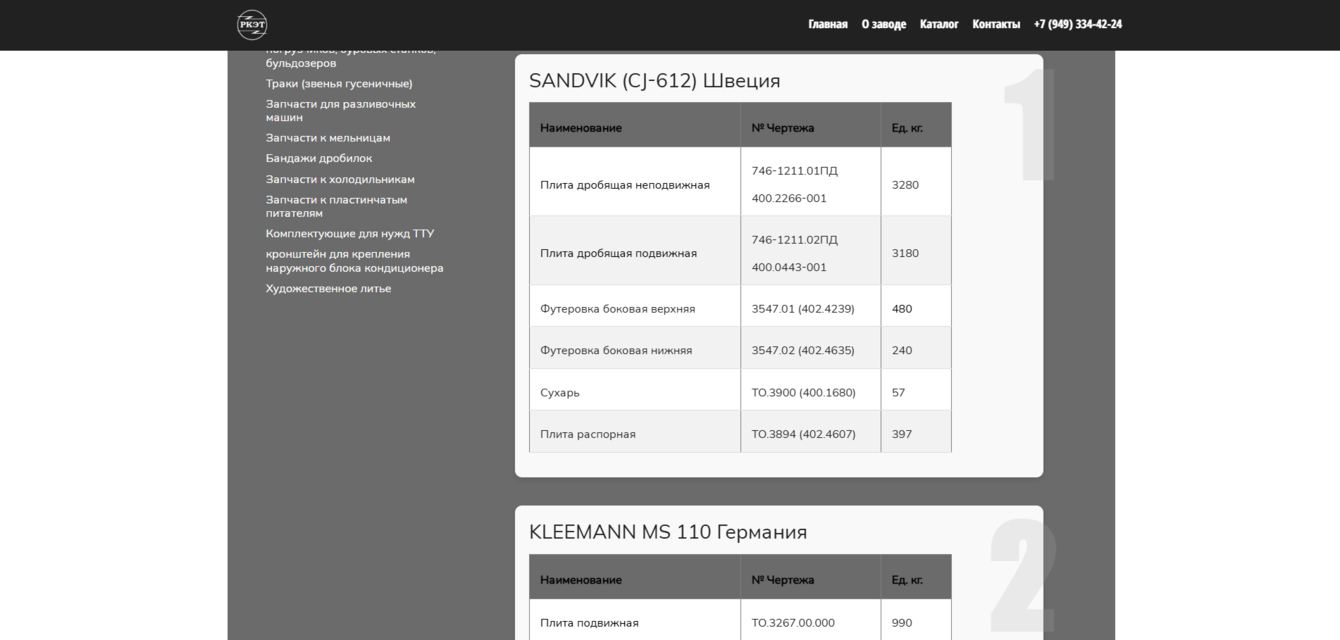Select Художественное литье sidebar link
The height and width of the screenshot is (640, 1340).
[x=328, y=289]
